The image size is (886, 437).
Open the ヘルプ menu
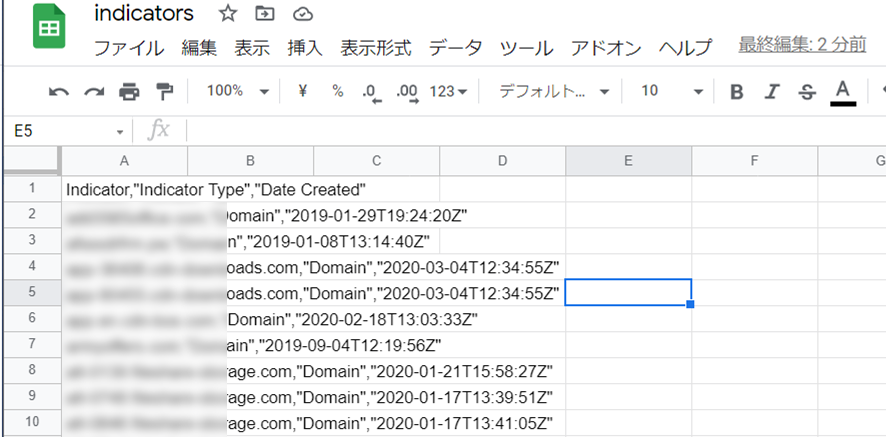coord(685,47)
